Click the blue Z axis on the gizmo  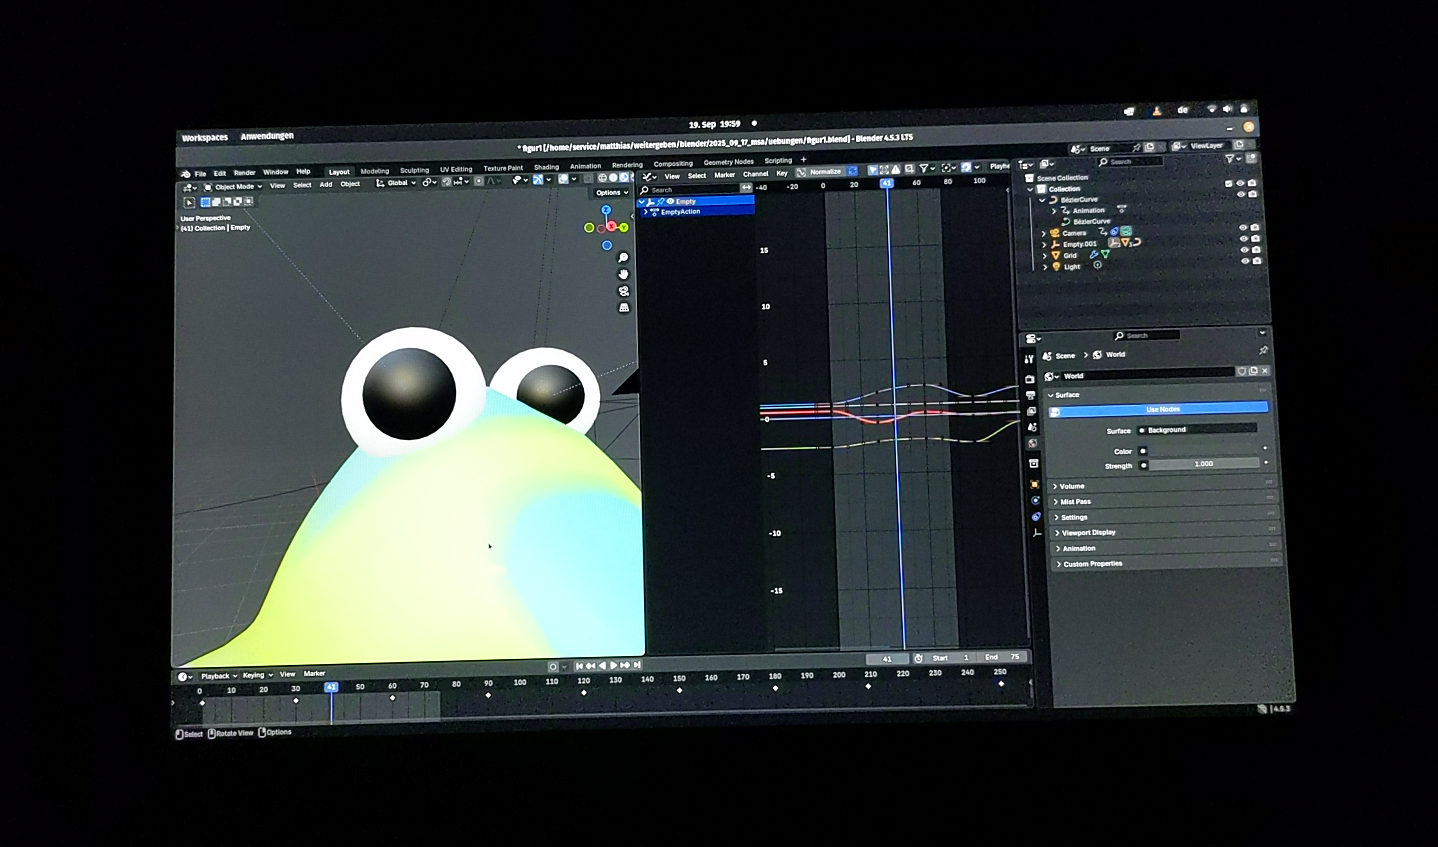pyautogui.click(x=606, y=210)
